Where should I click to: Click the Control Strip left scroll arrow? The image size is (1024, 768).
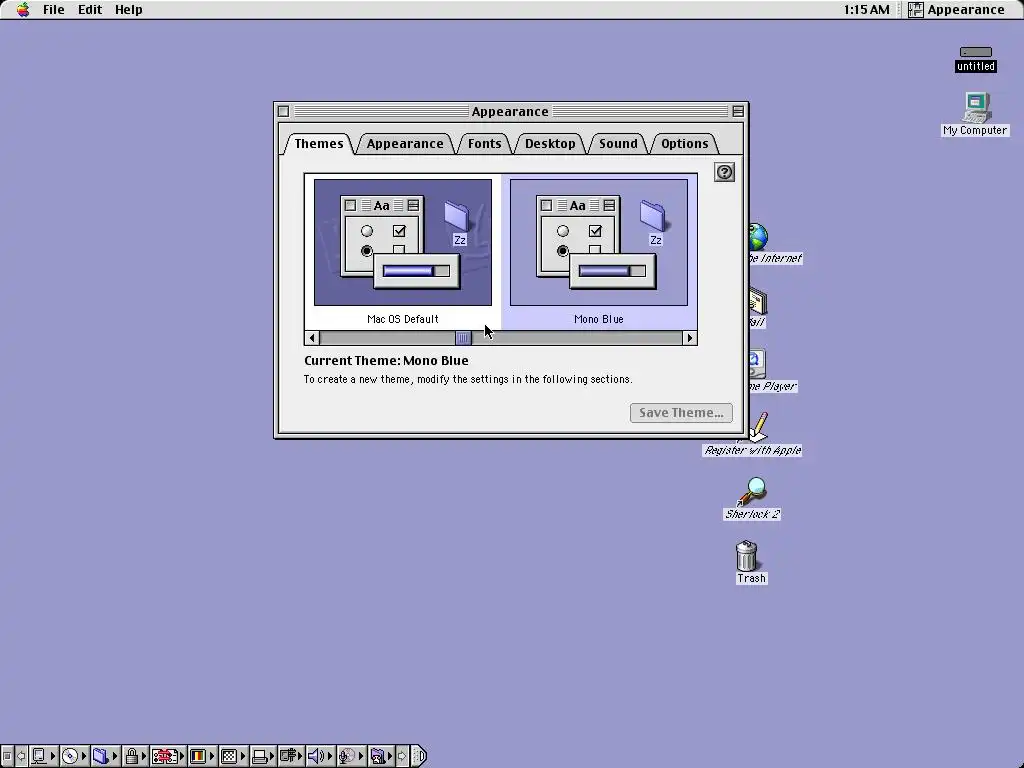(21, 756)
